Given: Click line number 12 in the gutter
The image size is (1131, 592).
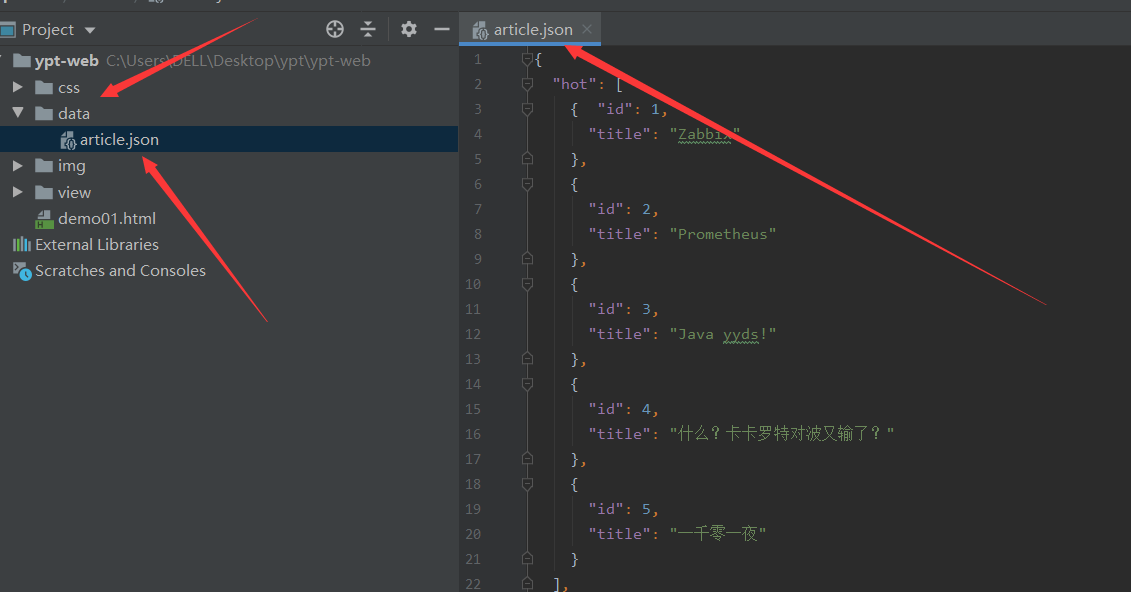Looking at the screenshot, I should click(472, 335).
